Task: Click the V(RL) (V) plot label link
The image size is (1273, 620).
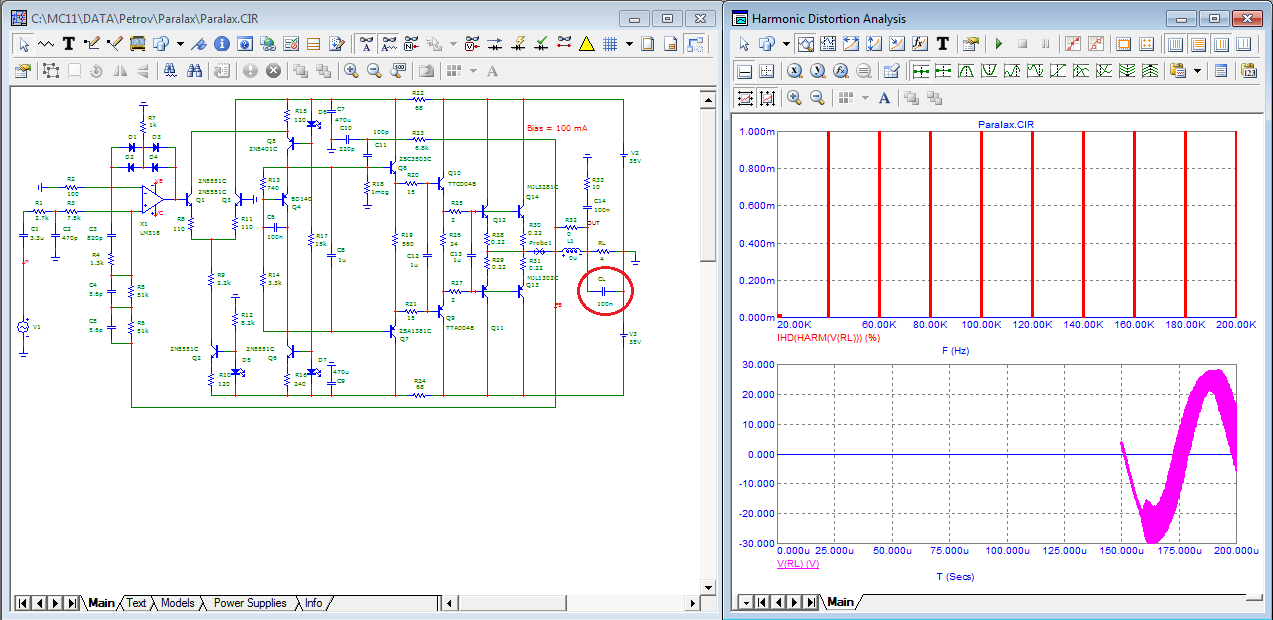Action: pyautogui.click(x=798, y=564)
